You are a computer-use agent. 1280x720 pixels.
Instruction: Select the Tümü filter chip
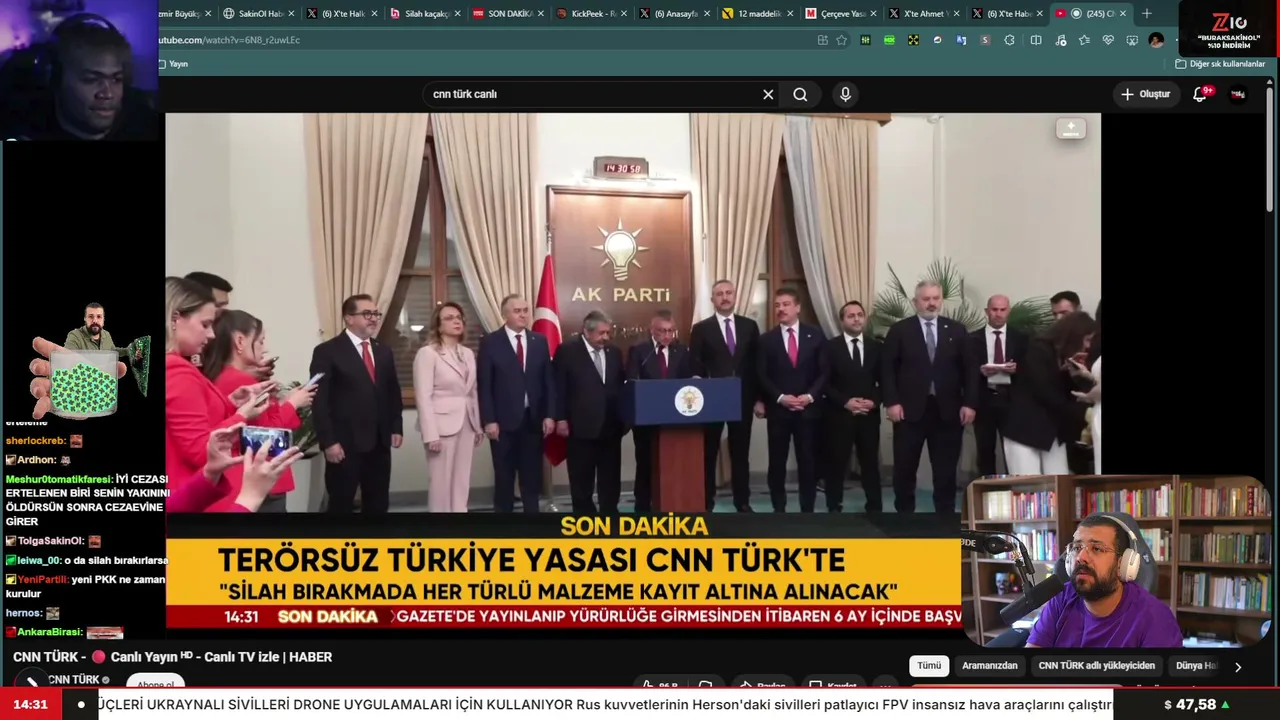tap(929, 666)
